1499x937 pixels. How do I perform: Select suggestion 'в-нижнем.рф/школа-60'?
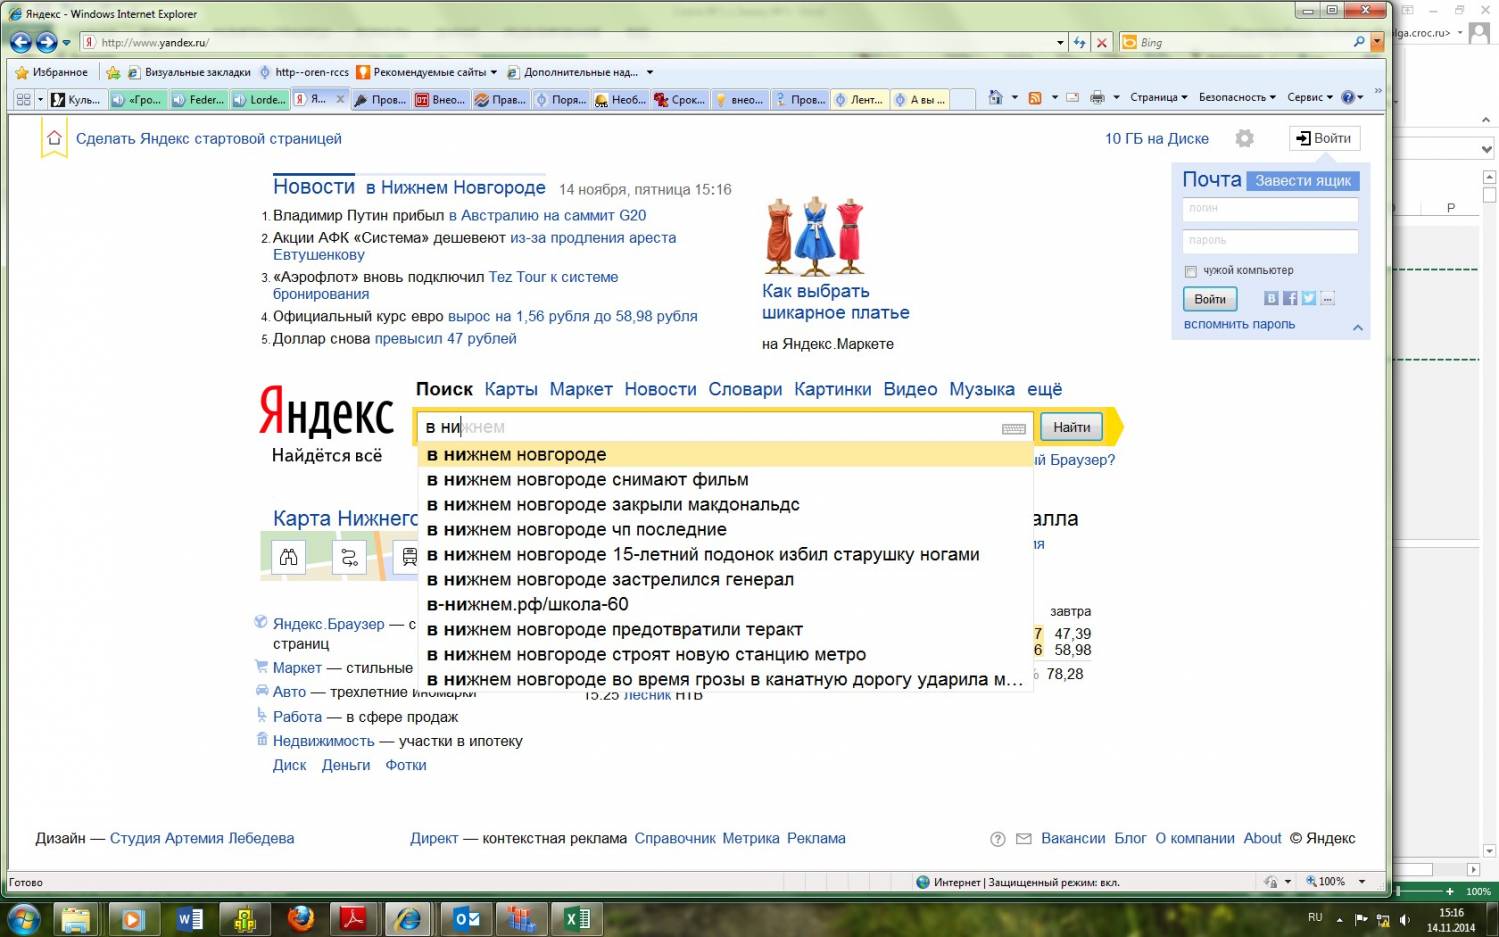click(x=725, y=605)
